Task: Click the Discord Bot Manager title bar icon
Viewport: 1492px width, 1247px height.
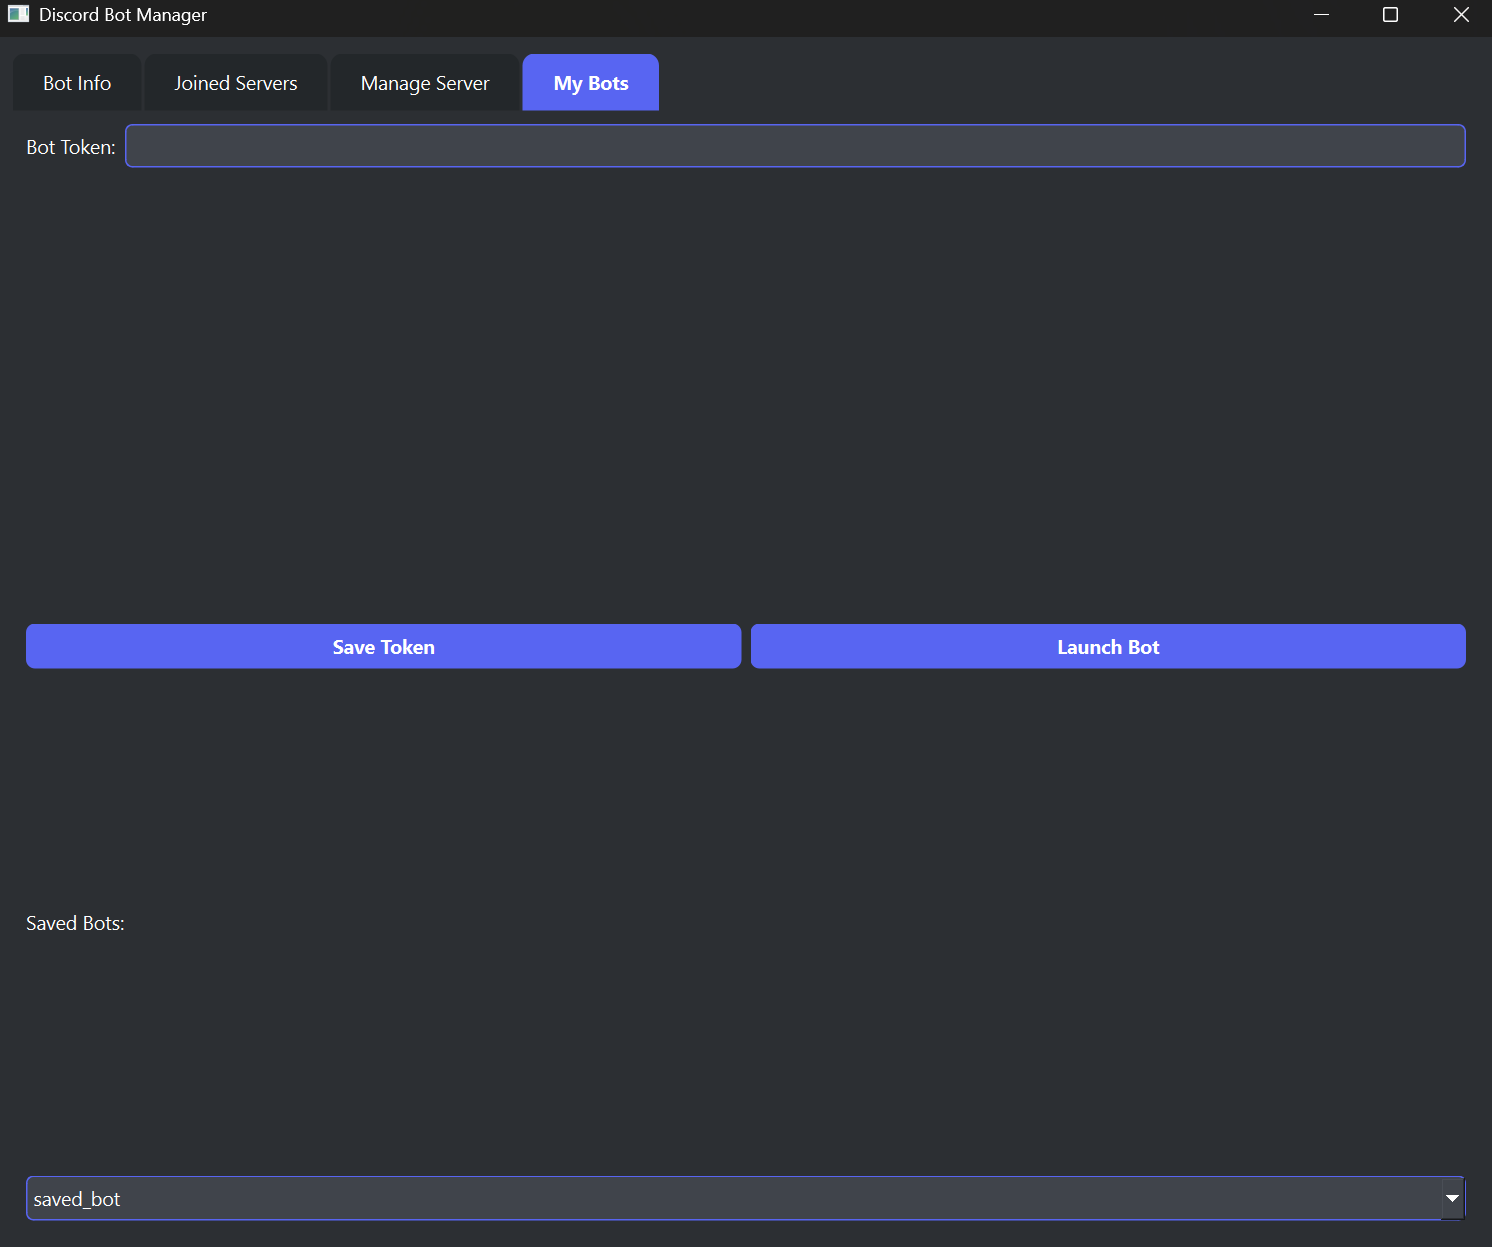Action: pos(18,14)
